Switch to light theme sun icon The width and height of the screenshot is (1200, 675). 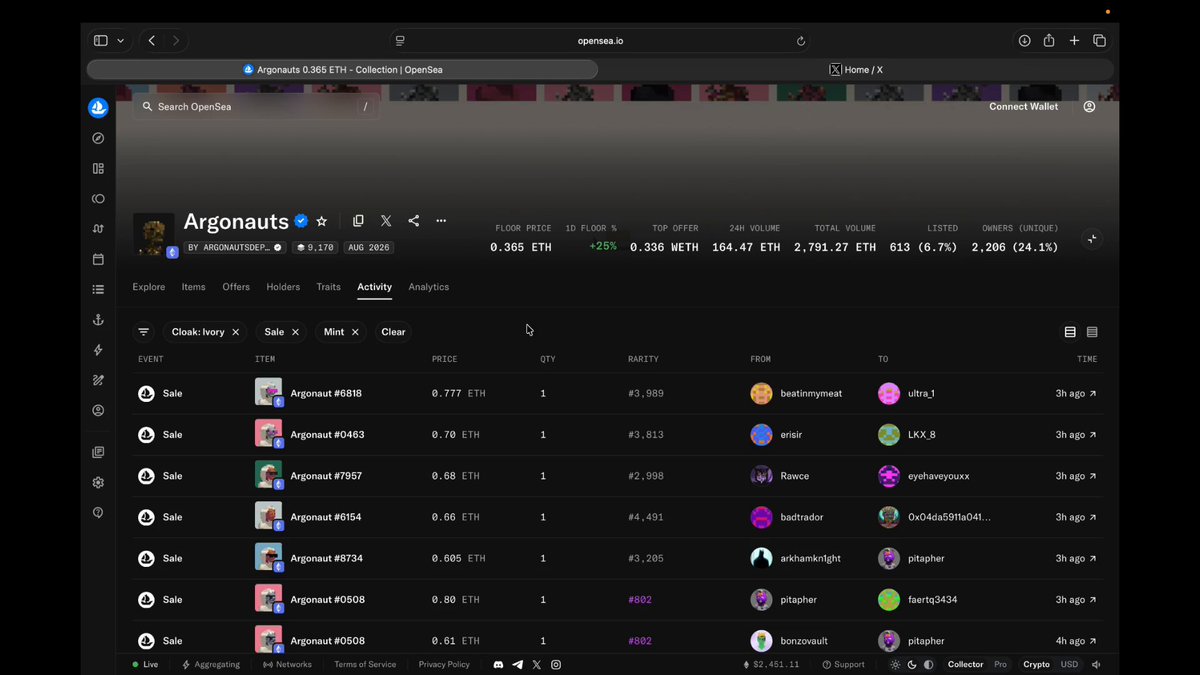895,664
